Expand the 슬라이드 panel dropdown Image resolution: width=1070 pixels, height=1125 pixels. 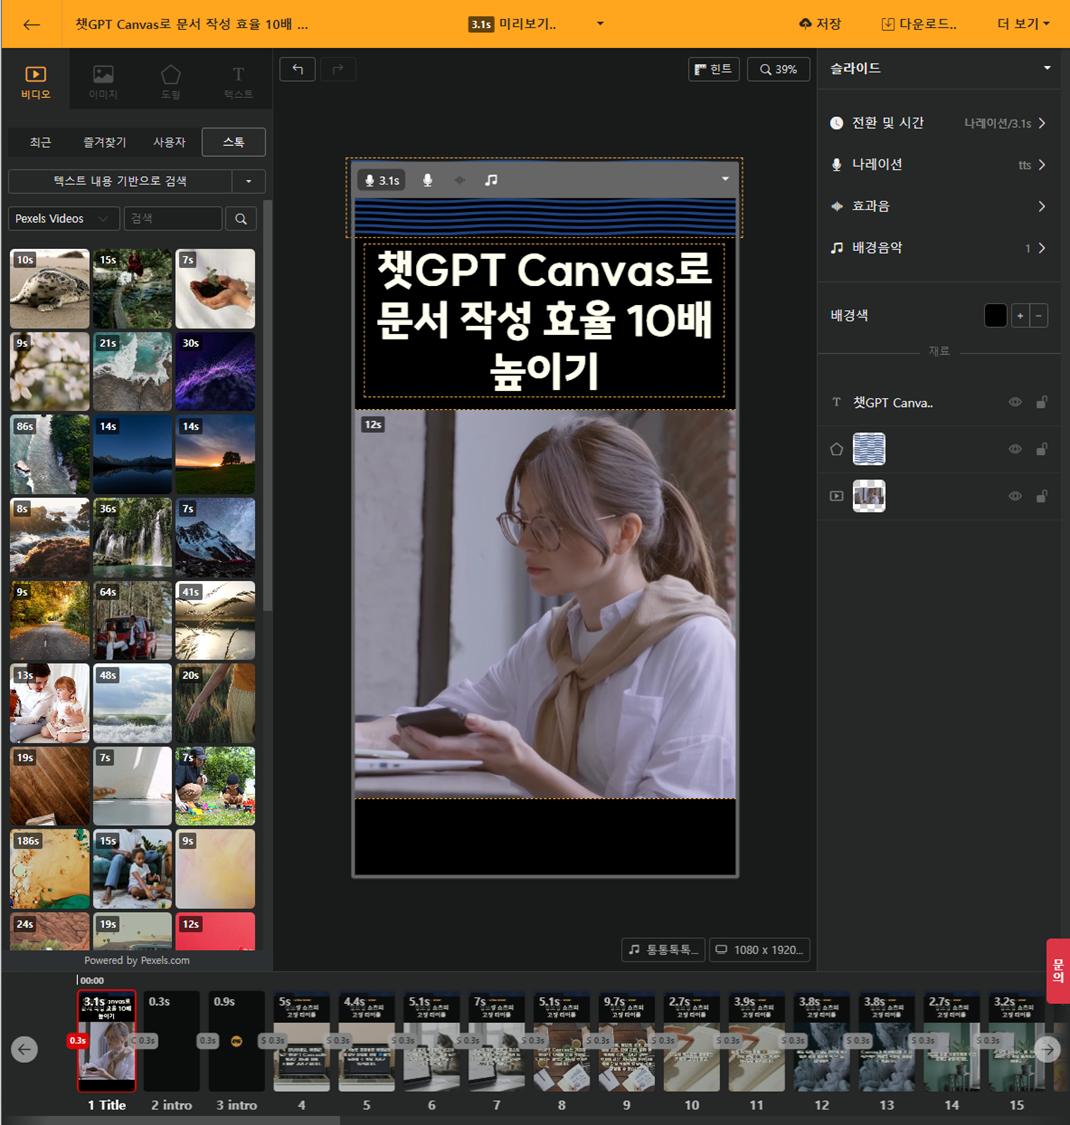1047,68
